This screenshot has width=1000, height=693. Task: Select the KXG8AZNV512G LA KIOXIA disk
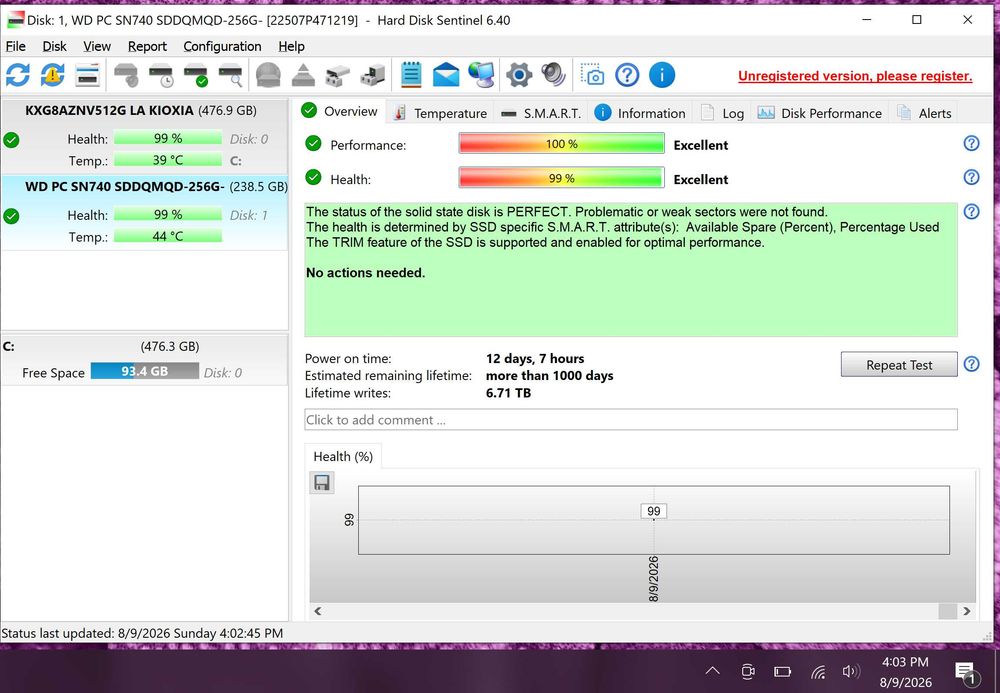click(x=144, y=136)
